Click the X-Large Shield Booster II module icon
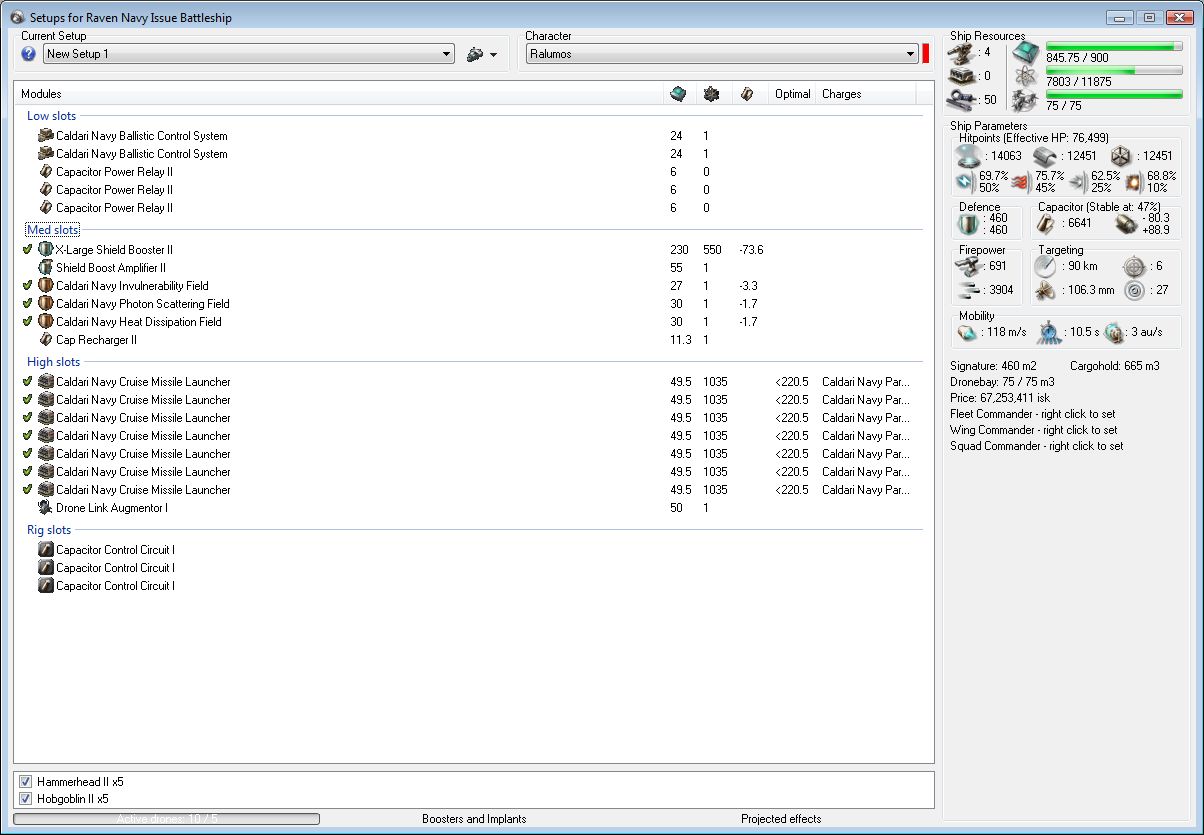Screen dimensions: 1204x835 pyautogui.click(x=45, y=250)
